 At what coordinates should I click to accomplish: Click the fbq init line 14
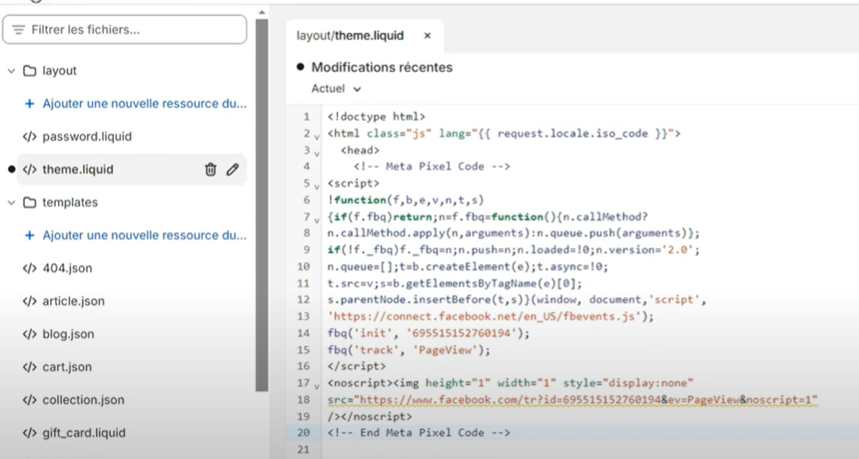pyautogui.click(x=428, y=333)
